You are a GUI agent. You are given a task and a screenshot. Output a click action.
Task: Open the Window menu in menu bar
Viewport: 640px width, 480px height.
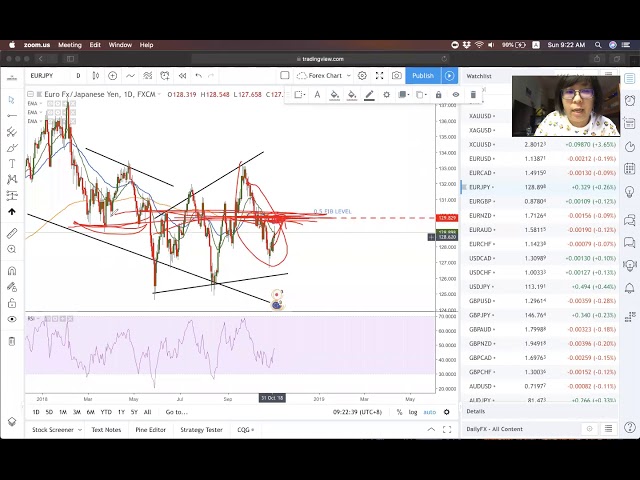[120, 45]
